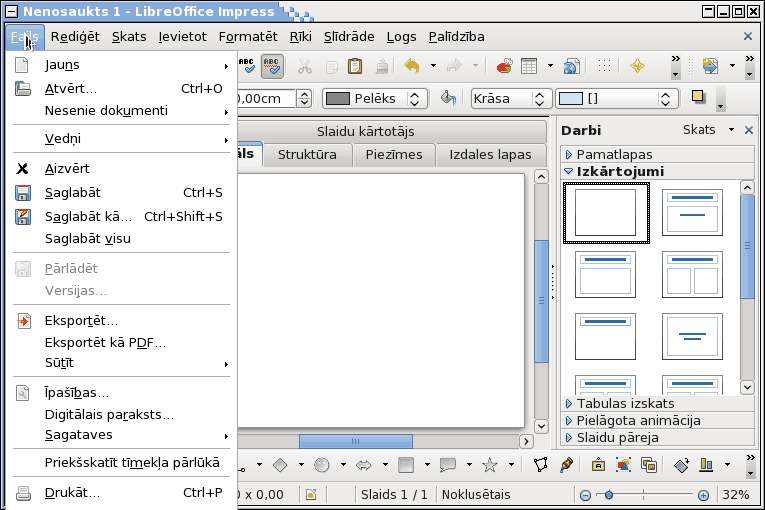Click Drukāt... in the File menu
Screen dimensions: 765x510
(x=121, y=493)
